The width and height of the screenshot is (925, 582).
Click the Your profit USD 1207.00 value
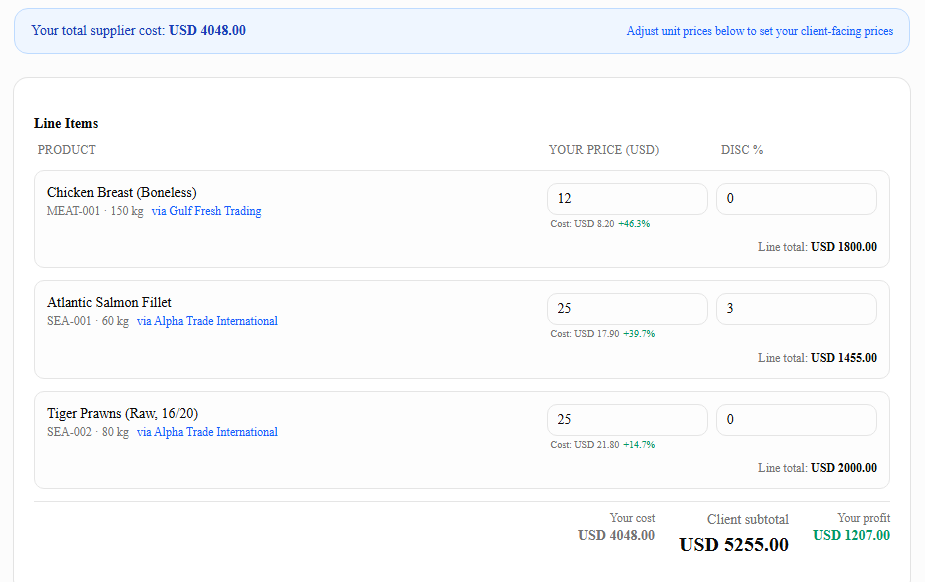(851, 535)
